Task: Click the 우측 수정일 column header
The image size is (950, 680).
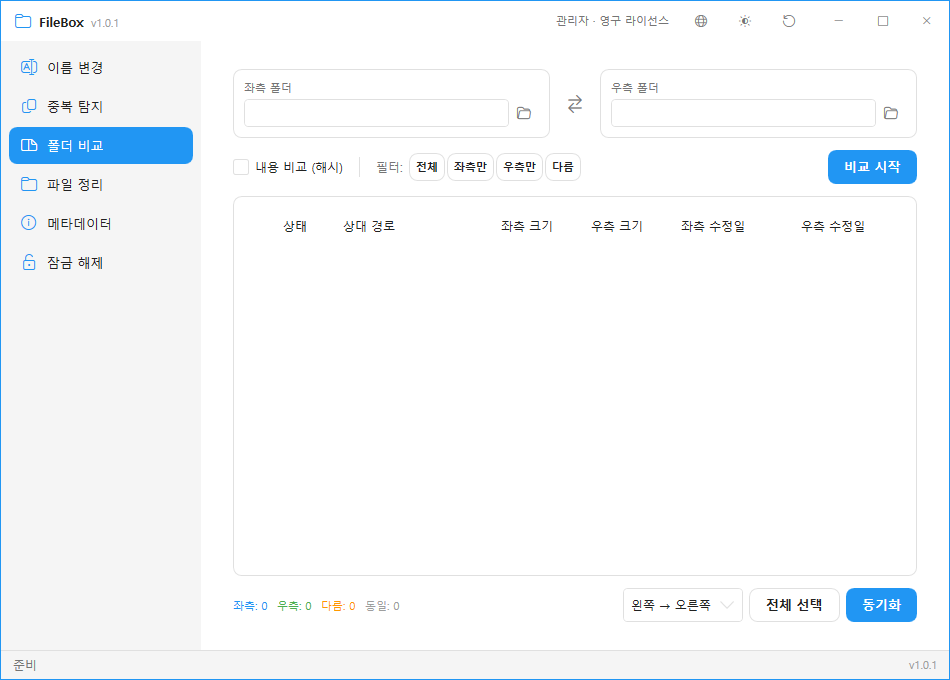Action: pyautogui.click(x=833, y=226)
